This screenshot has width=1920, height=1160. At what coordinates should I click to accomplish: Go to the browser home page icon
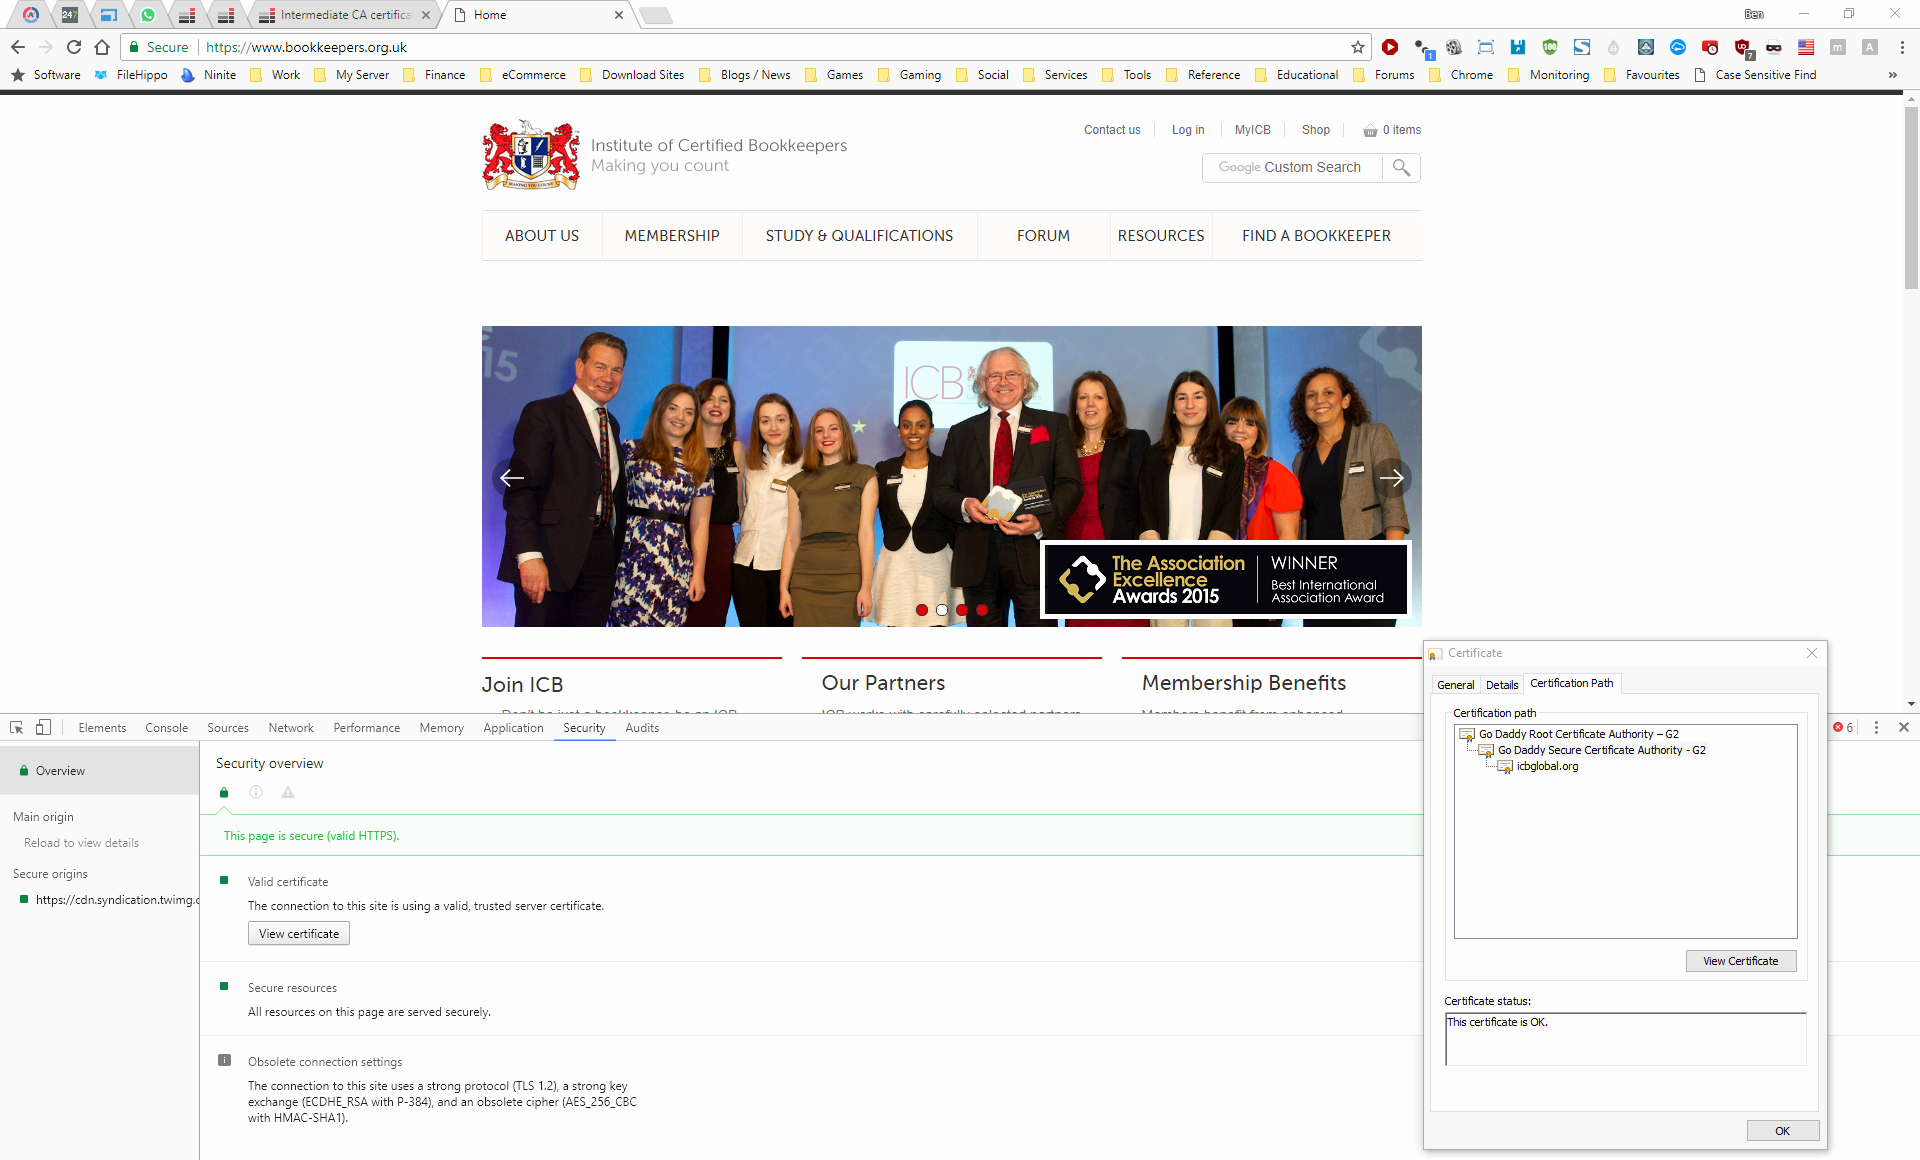click(x=102, y=47)
